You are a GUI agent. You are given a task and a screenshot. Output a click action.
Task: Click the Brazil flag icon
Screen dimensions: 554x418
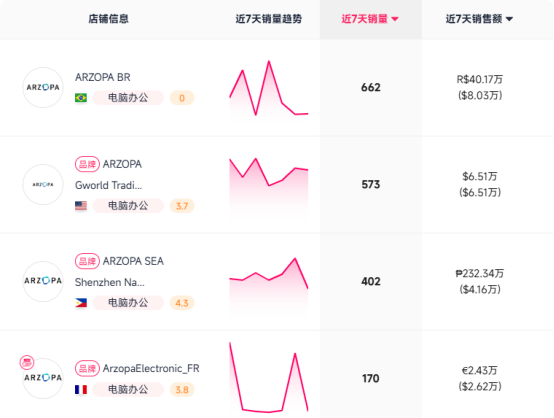(x=81, y=98)
